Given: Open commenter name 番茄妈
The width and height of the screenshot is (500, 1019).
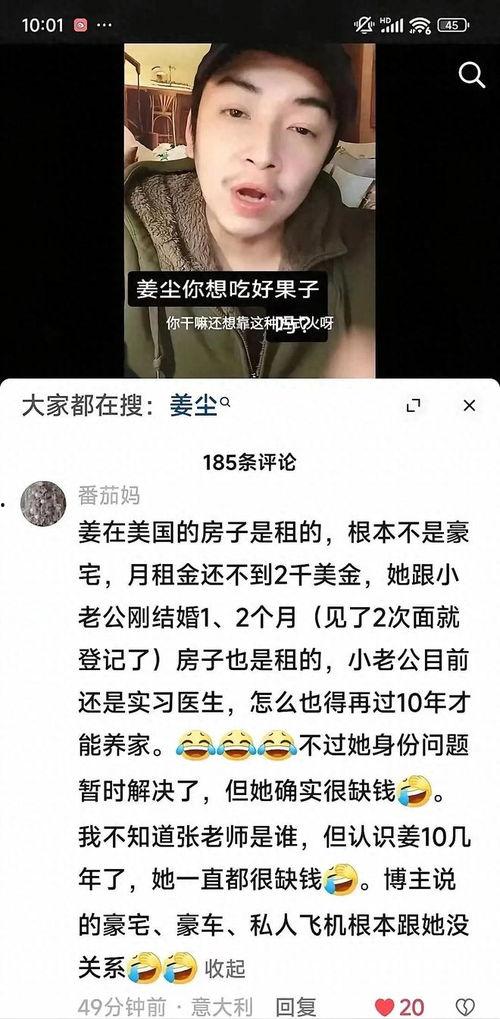Looking at the screenshot, I should [x=109, y=496].
